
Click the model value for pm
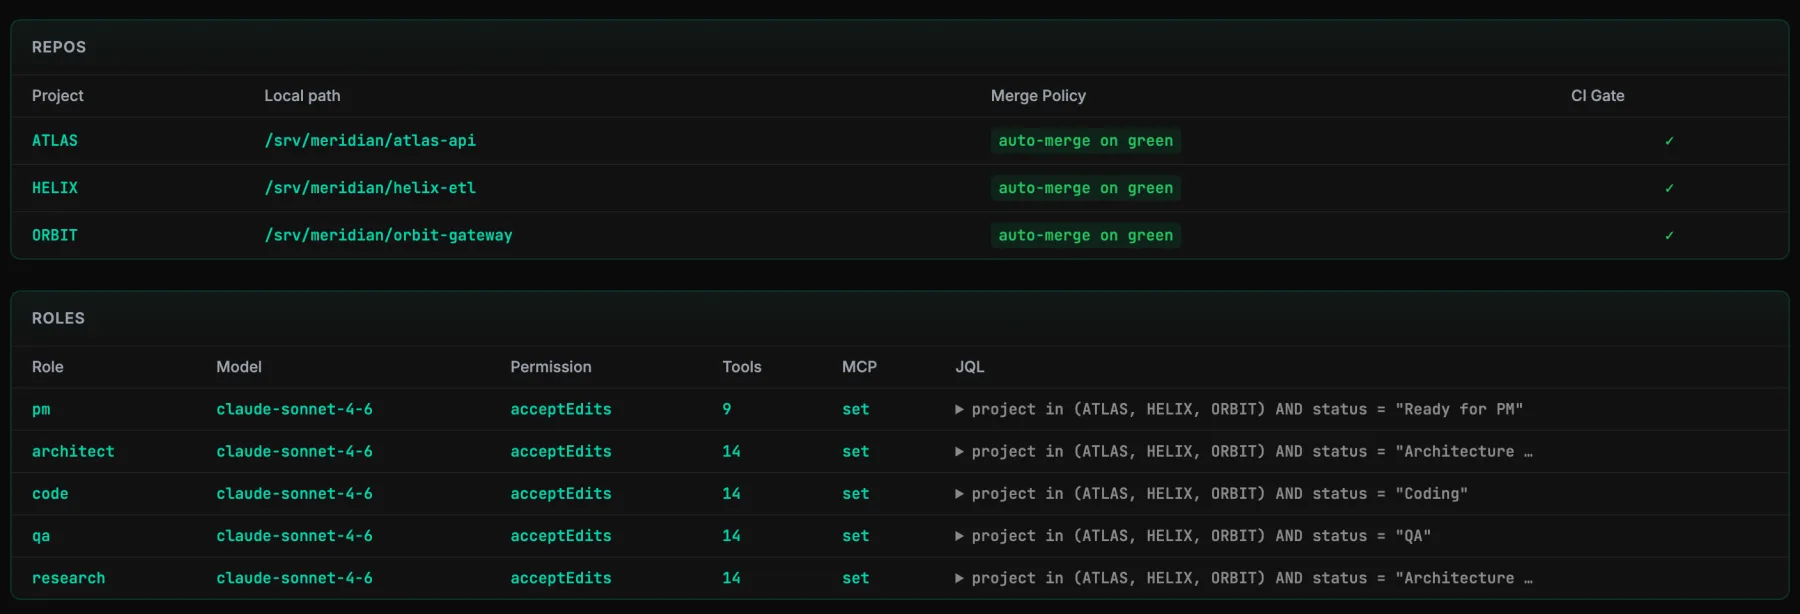[295, 409]
